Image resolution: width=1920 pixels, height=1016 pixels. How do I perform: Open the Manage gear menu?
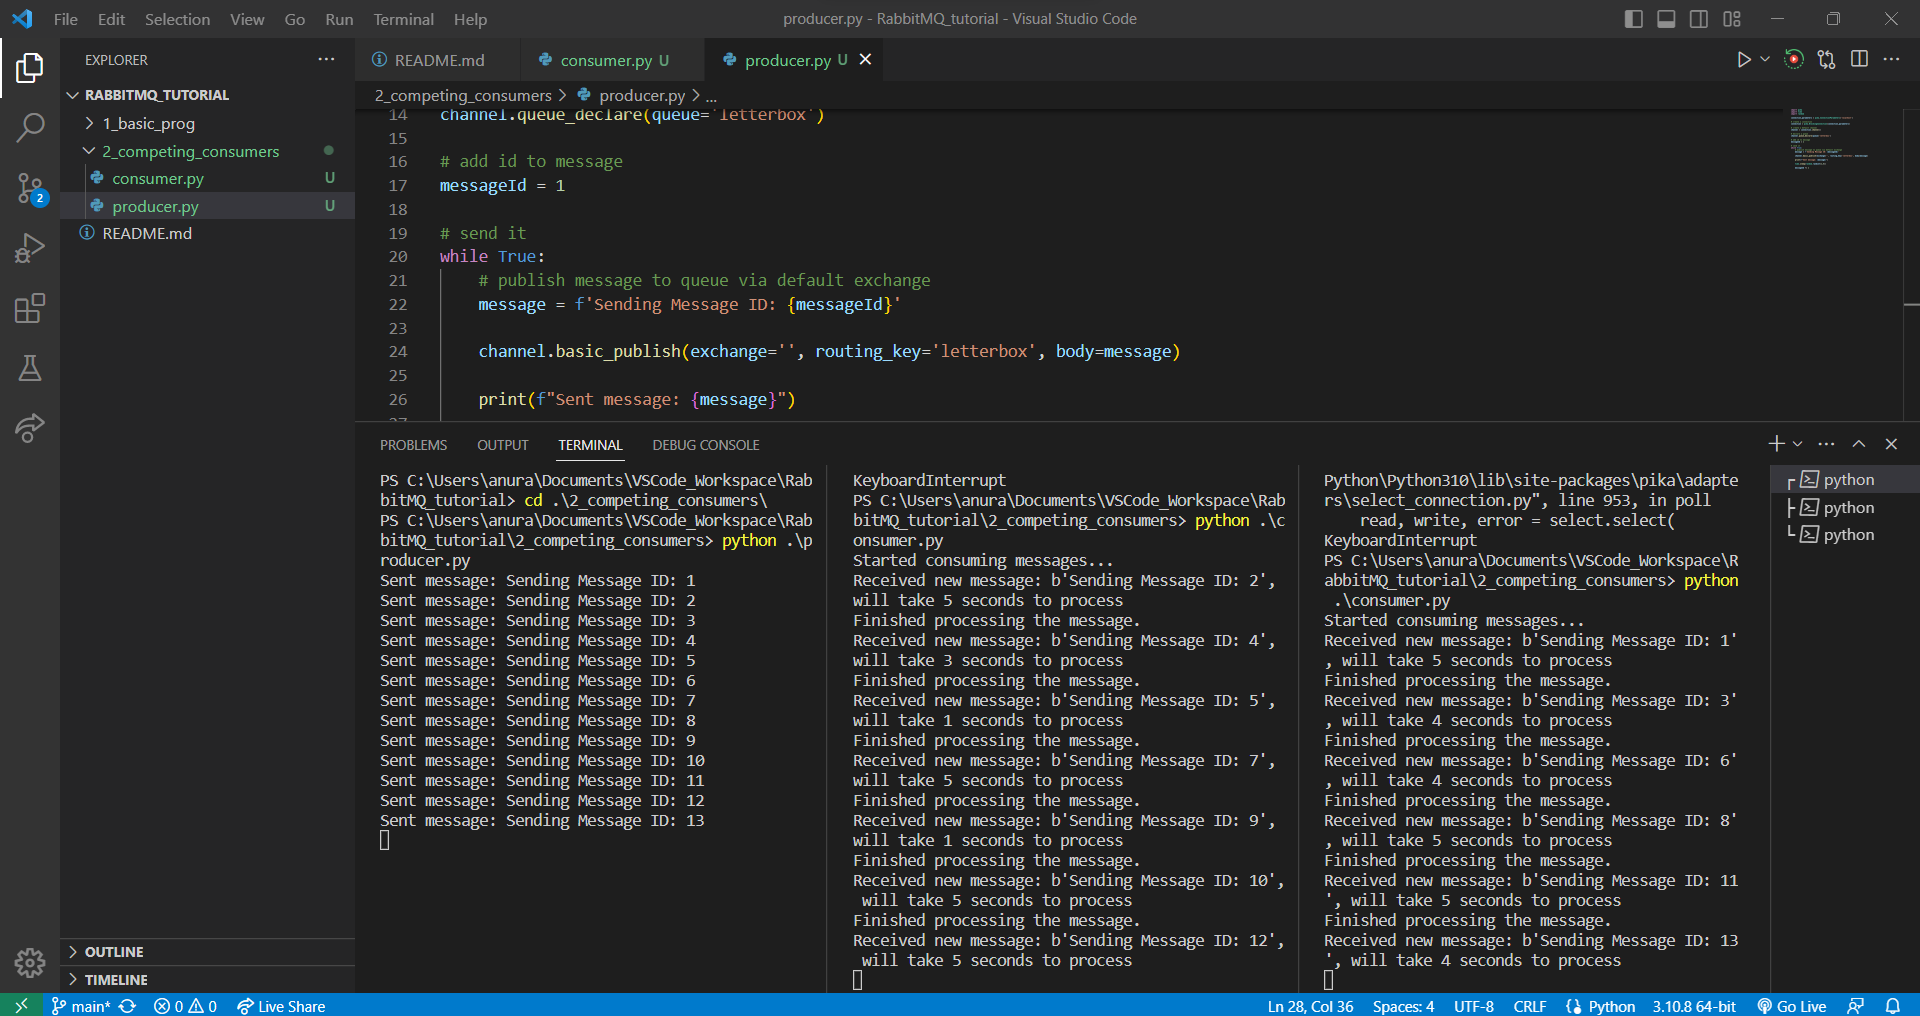[x=30, y=962]
